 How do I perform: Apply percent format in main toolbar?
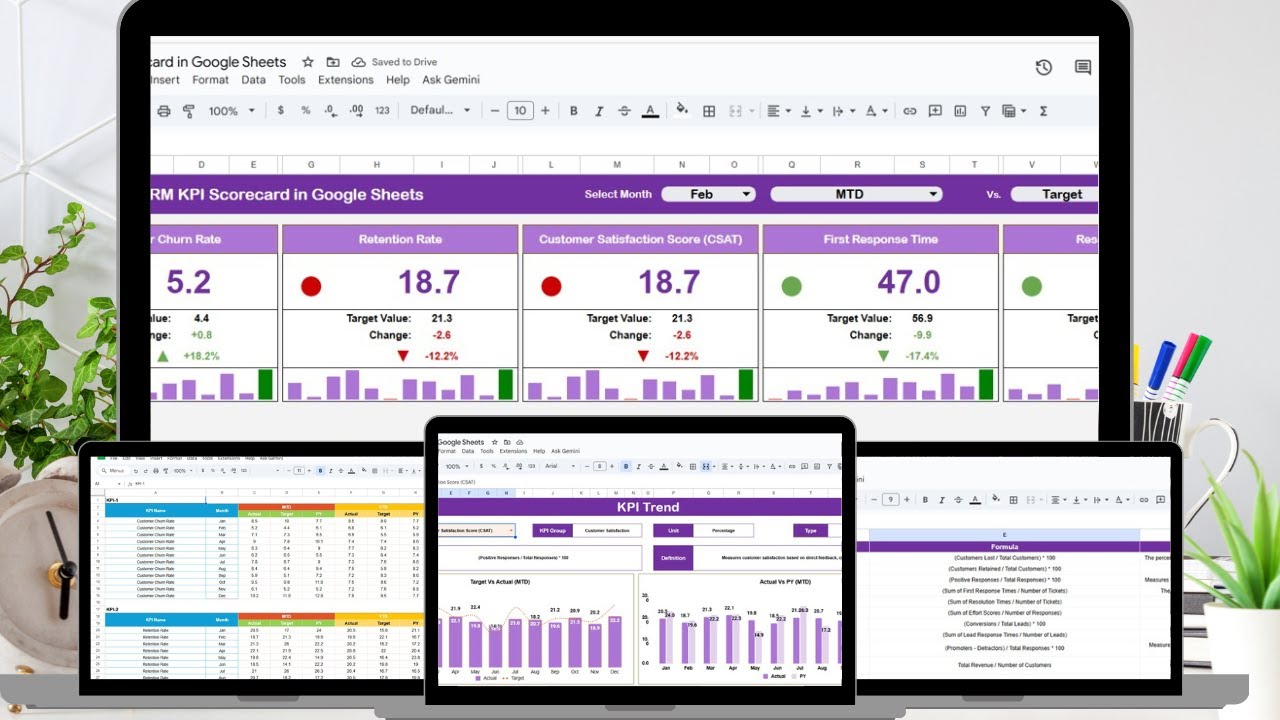click(306, 111)
